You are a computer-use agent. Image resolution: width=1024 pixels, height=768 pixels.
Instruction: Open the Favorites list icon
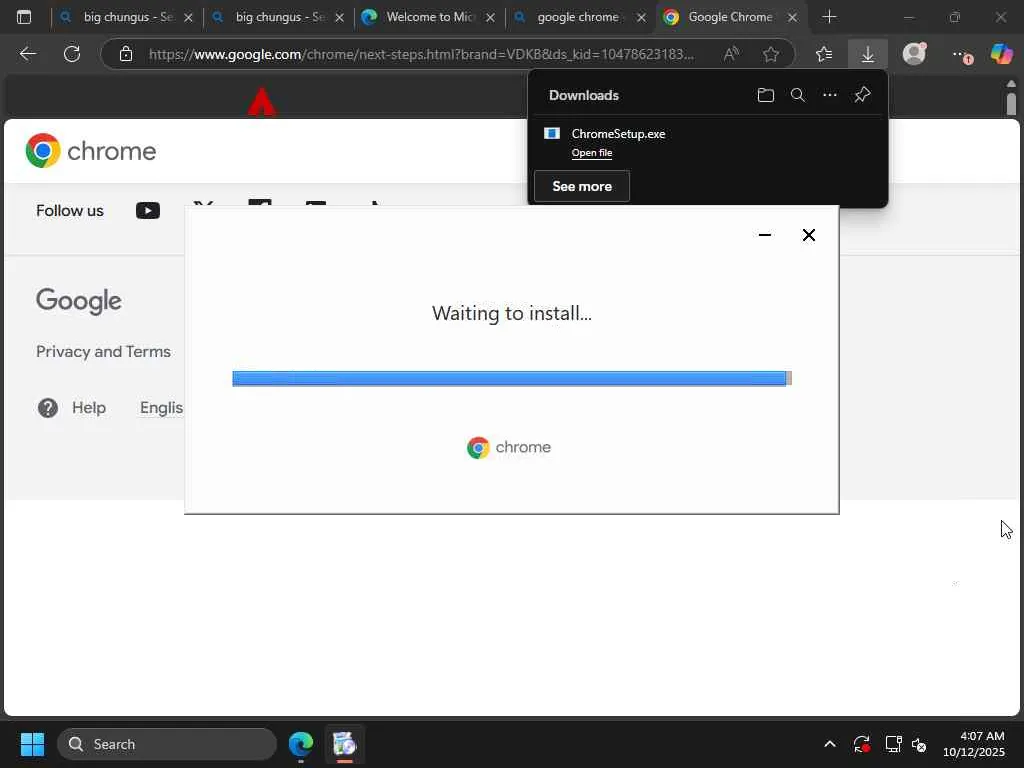824,54
